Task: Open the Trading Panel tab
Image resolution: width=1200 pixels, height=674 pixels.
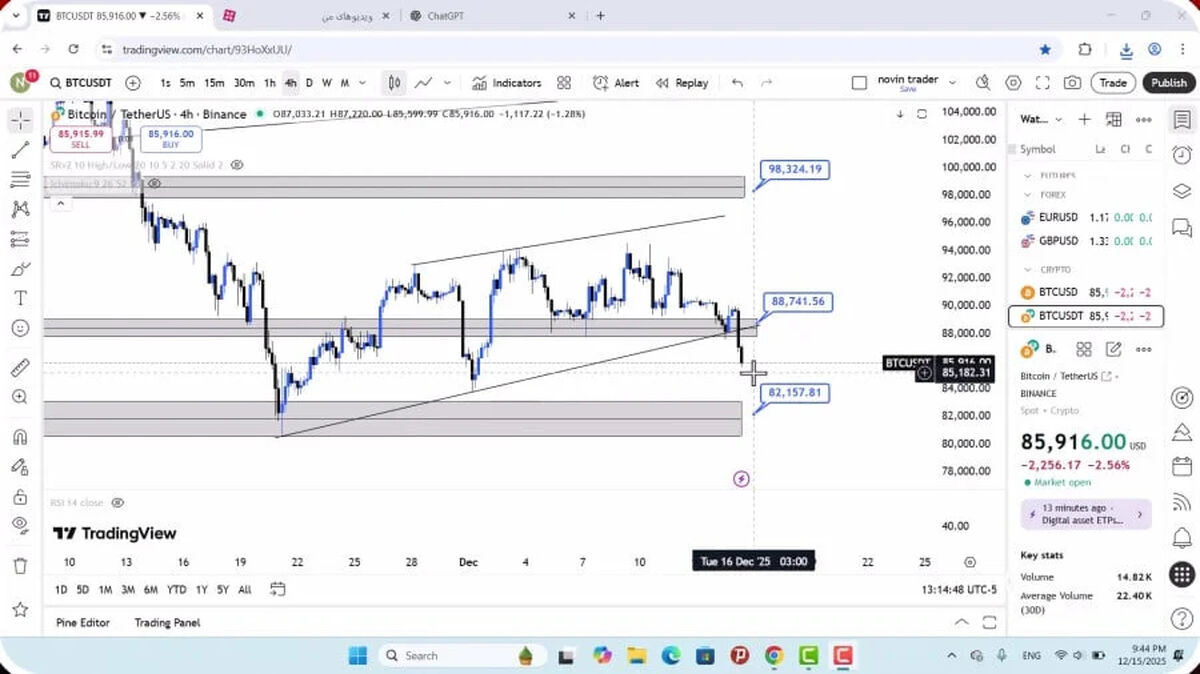Action: tap(167, 622)
